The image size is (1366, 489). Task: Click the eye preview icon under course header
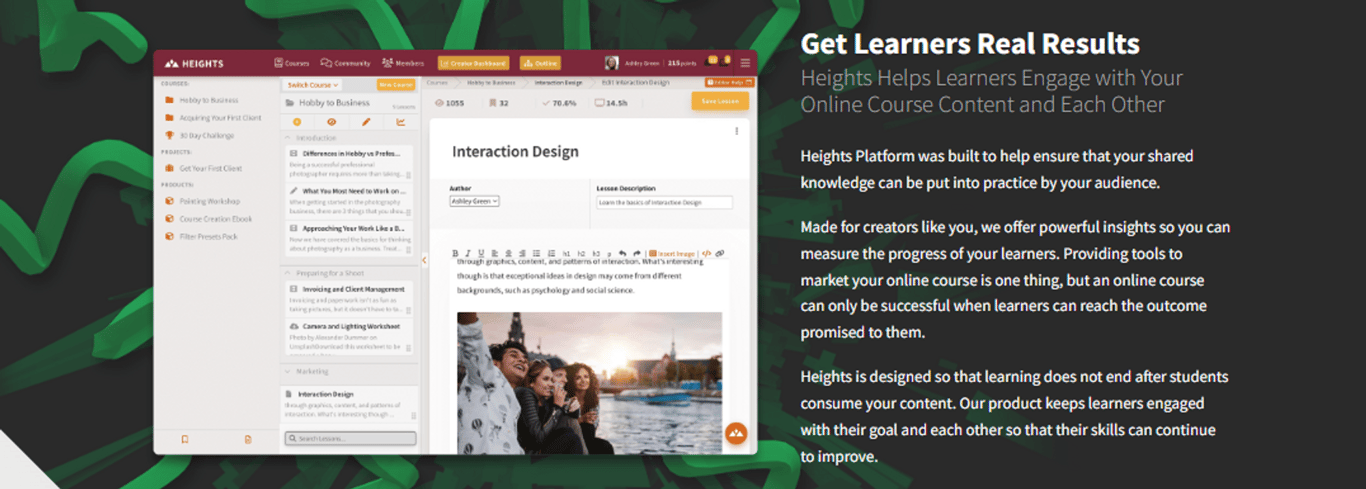point(331,122)
